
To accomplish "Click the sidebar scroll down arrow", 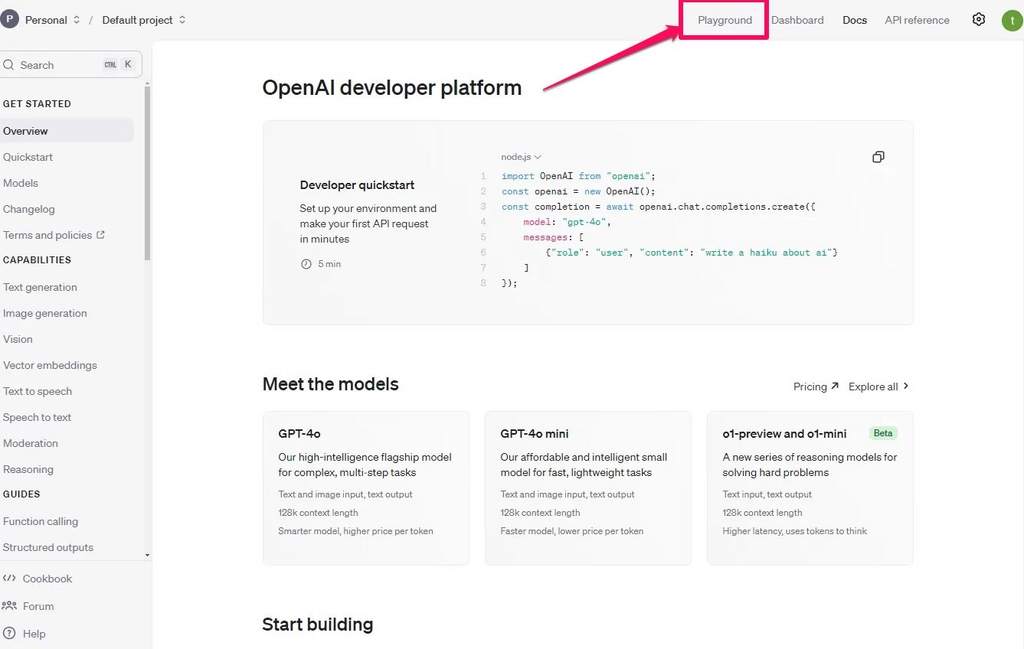I will click(x=147, y=555).
